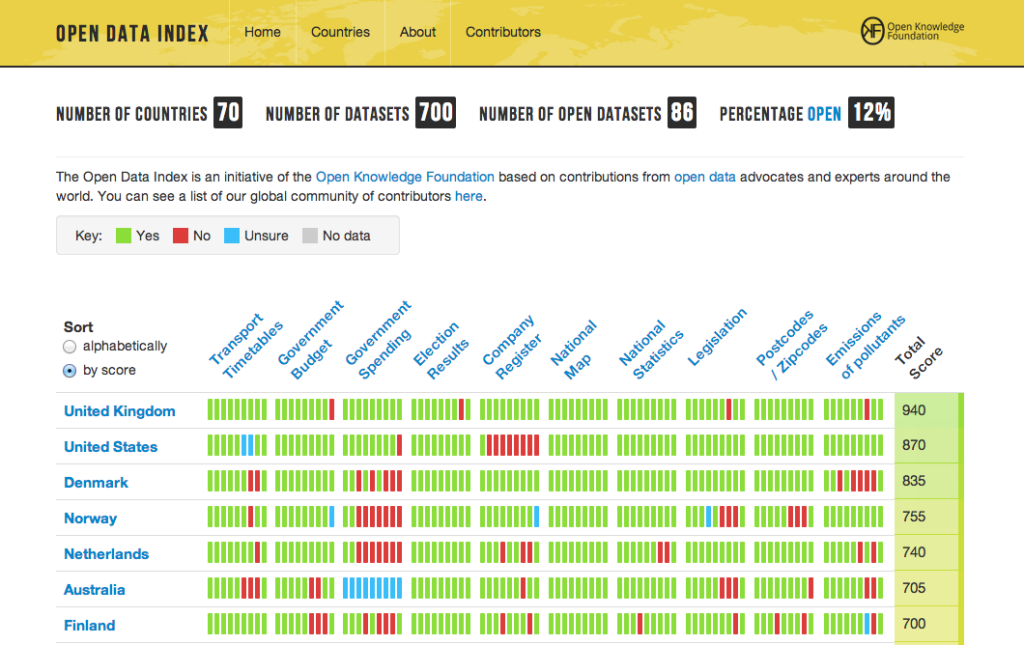Click the Open Knowledge Foundation logo
Viewport: 1024px width, 645px height.
coord(912,31)
